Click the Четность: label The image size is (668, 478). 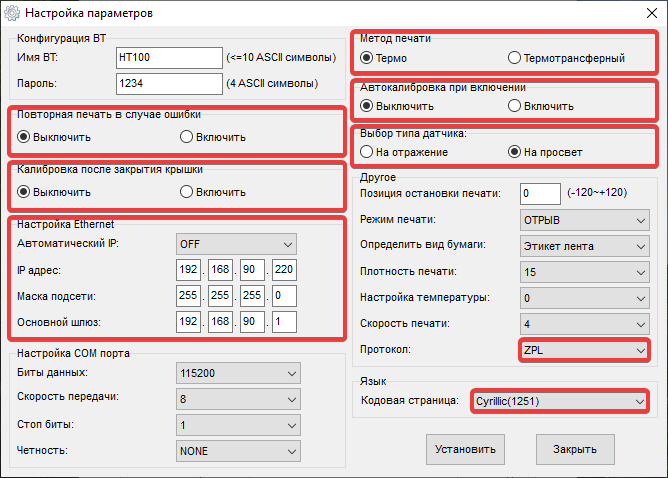(x=42, y=450)
